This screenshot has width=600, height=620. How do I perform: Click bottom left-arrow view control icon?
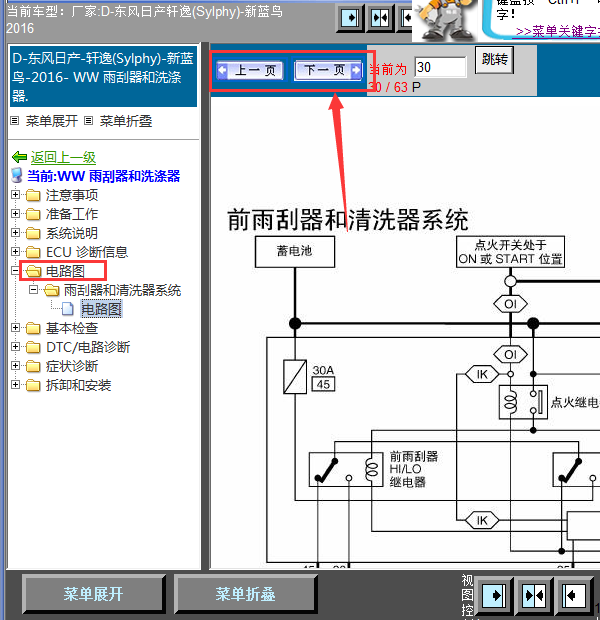click(573, 595)
